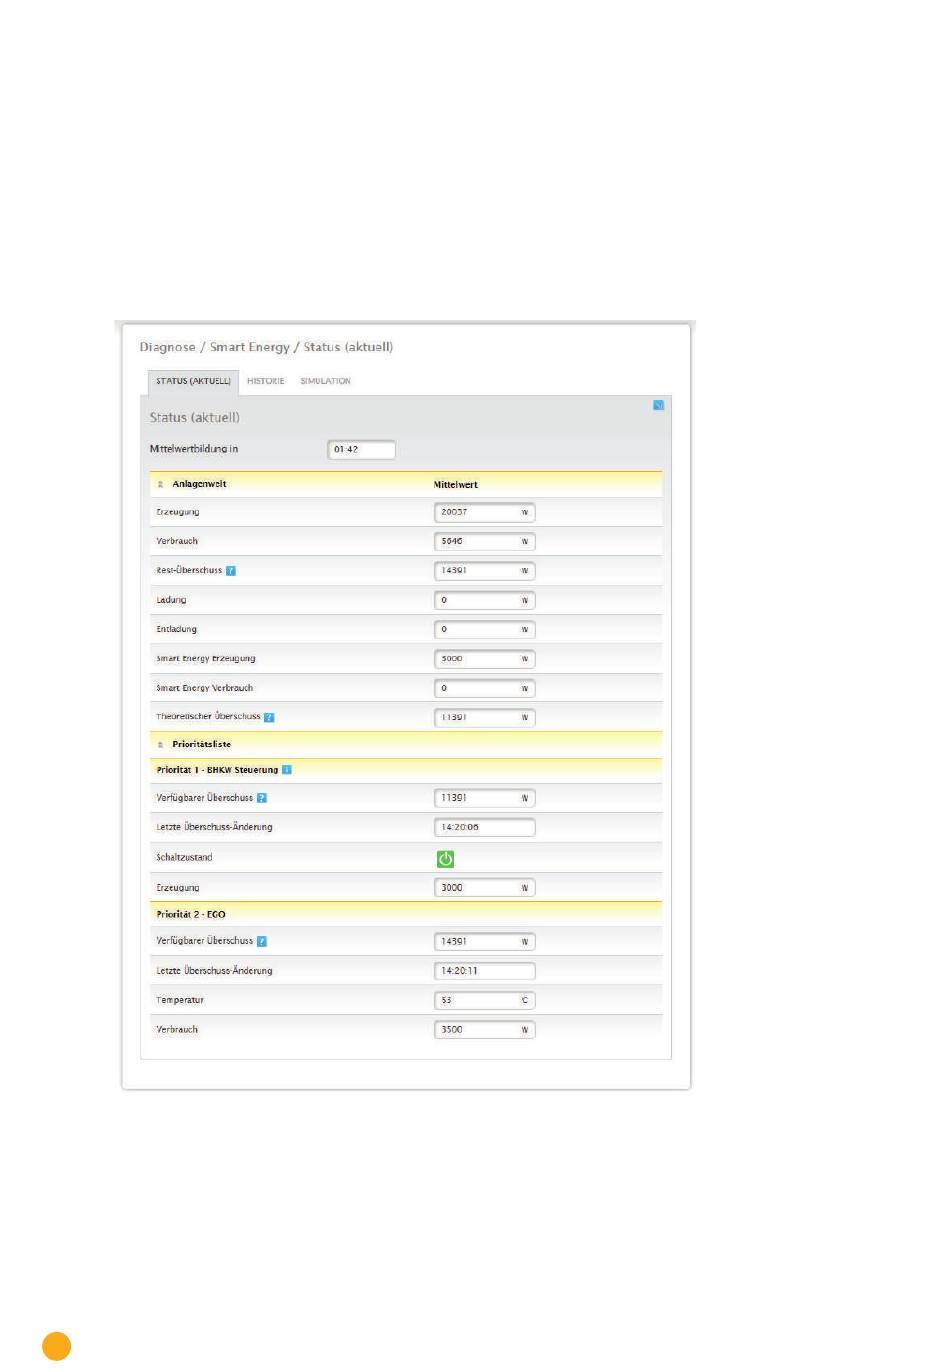The height and width of the screenshot is (1369, 950).
Task: Click the Smart Energy Erzeugung label
Action: point(206,659)
